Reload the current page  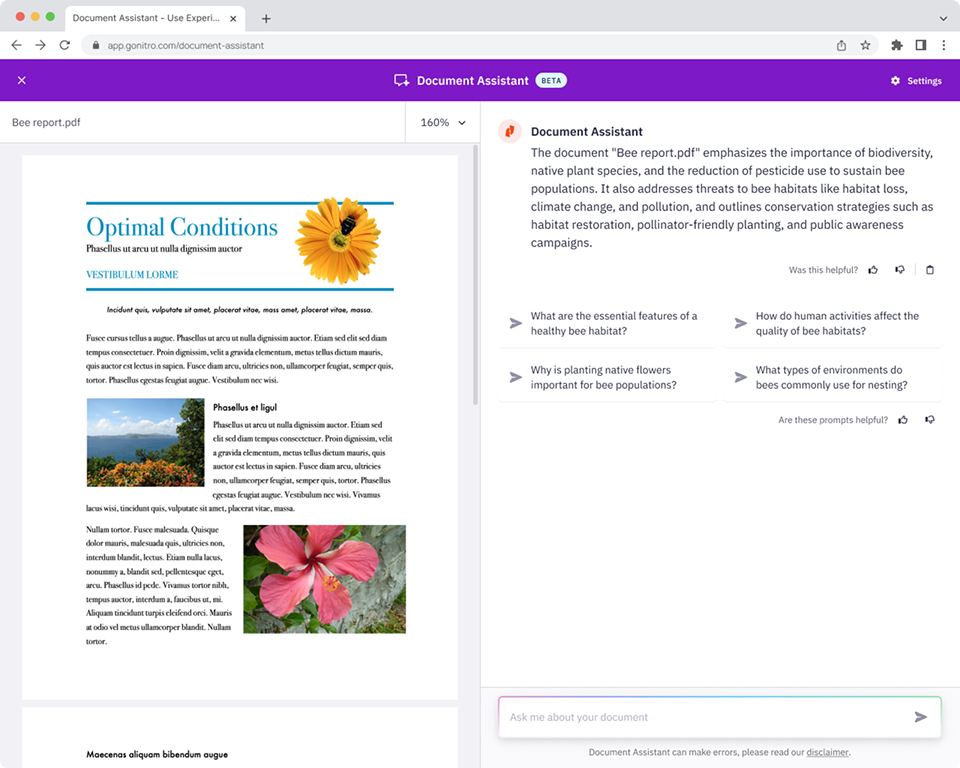click(x=65, y=45)
